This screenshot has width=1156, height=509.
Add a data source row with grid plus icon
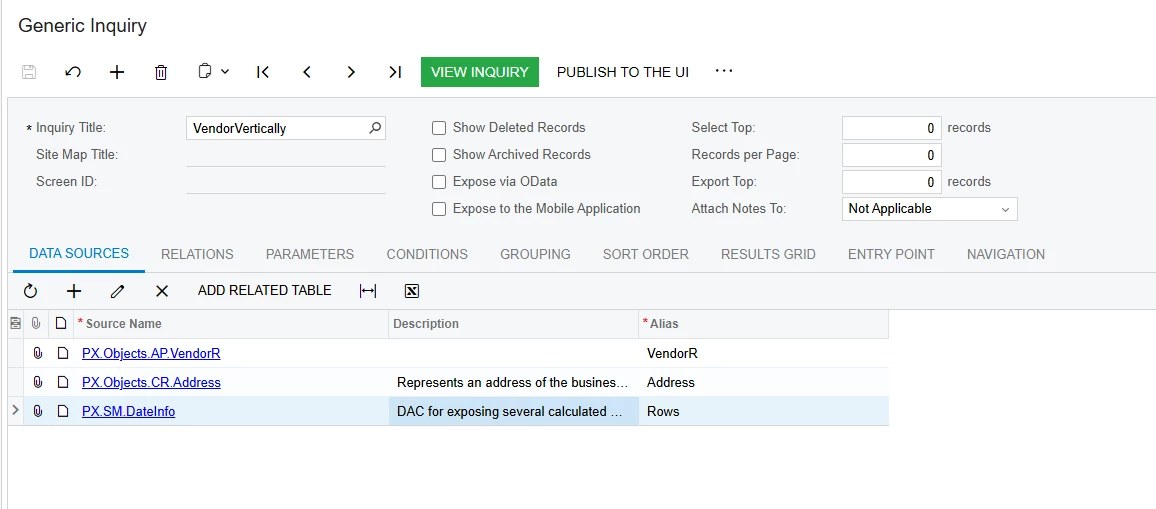tap(74, 291)
